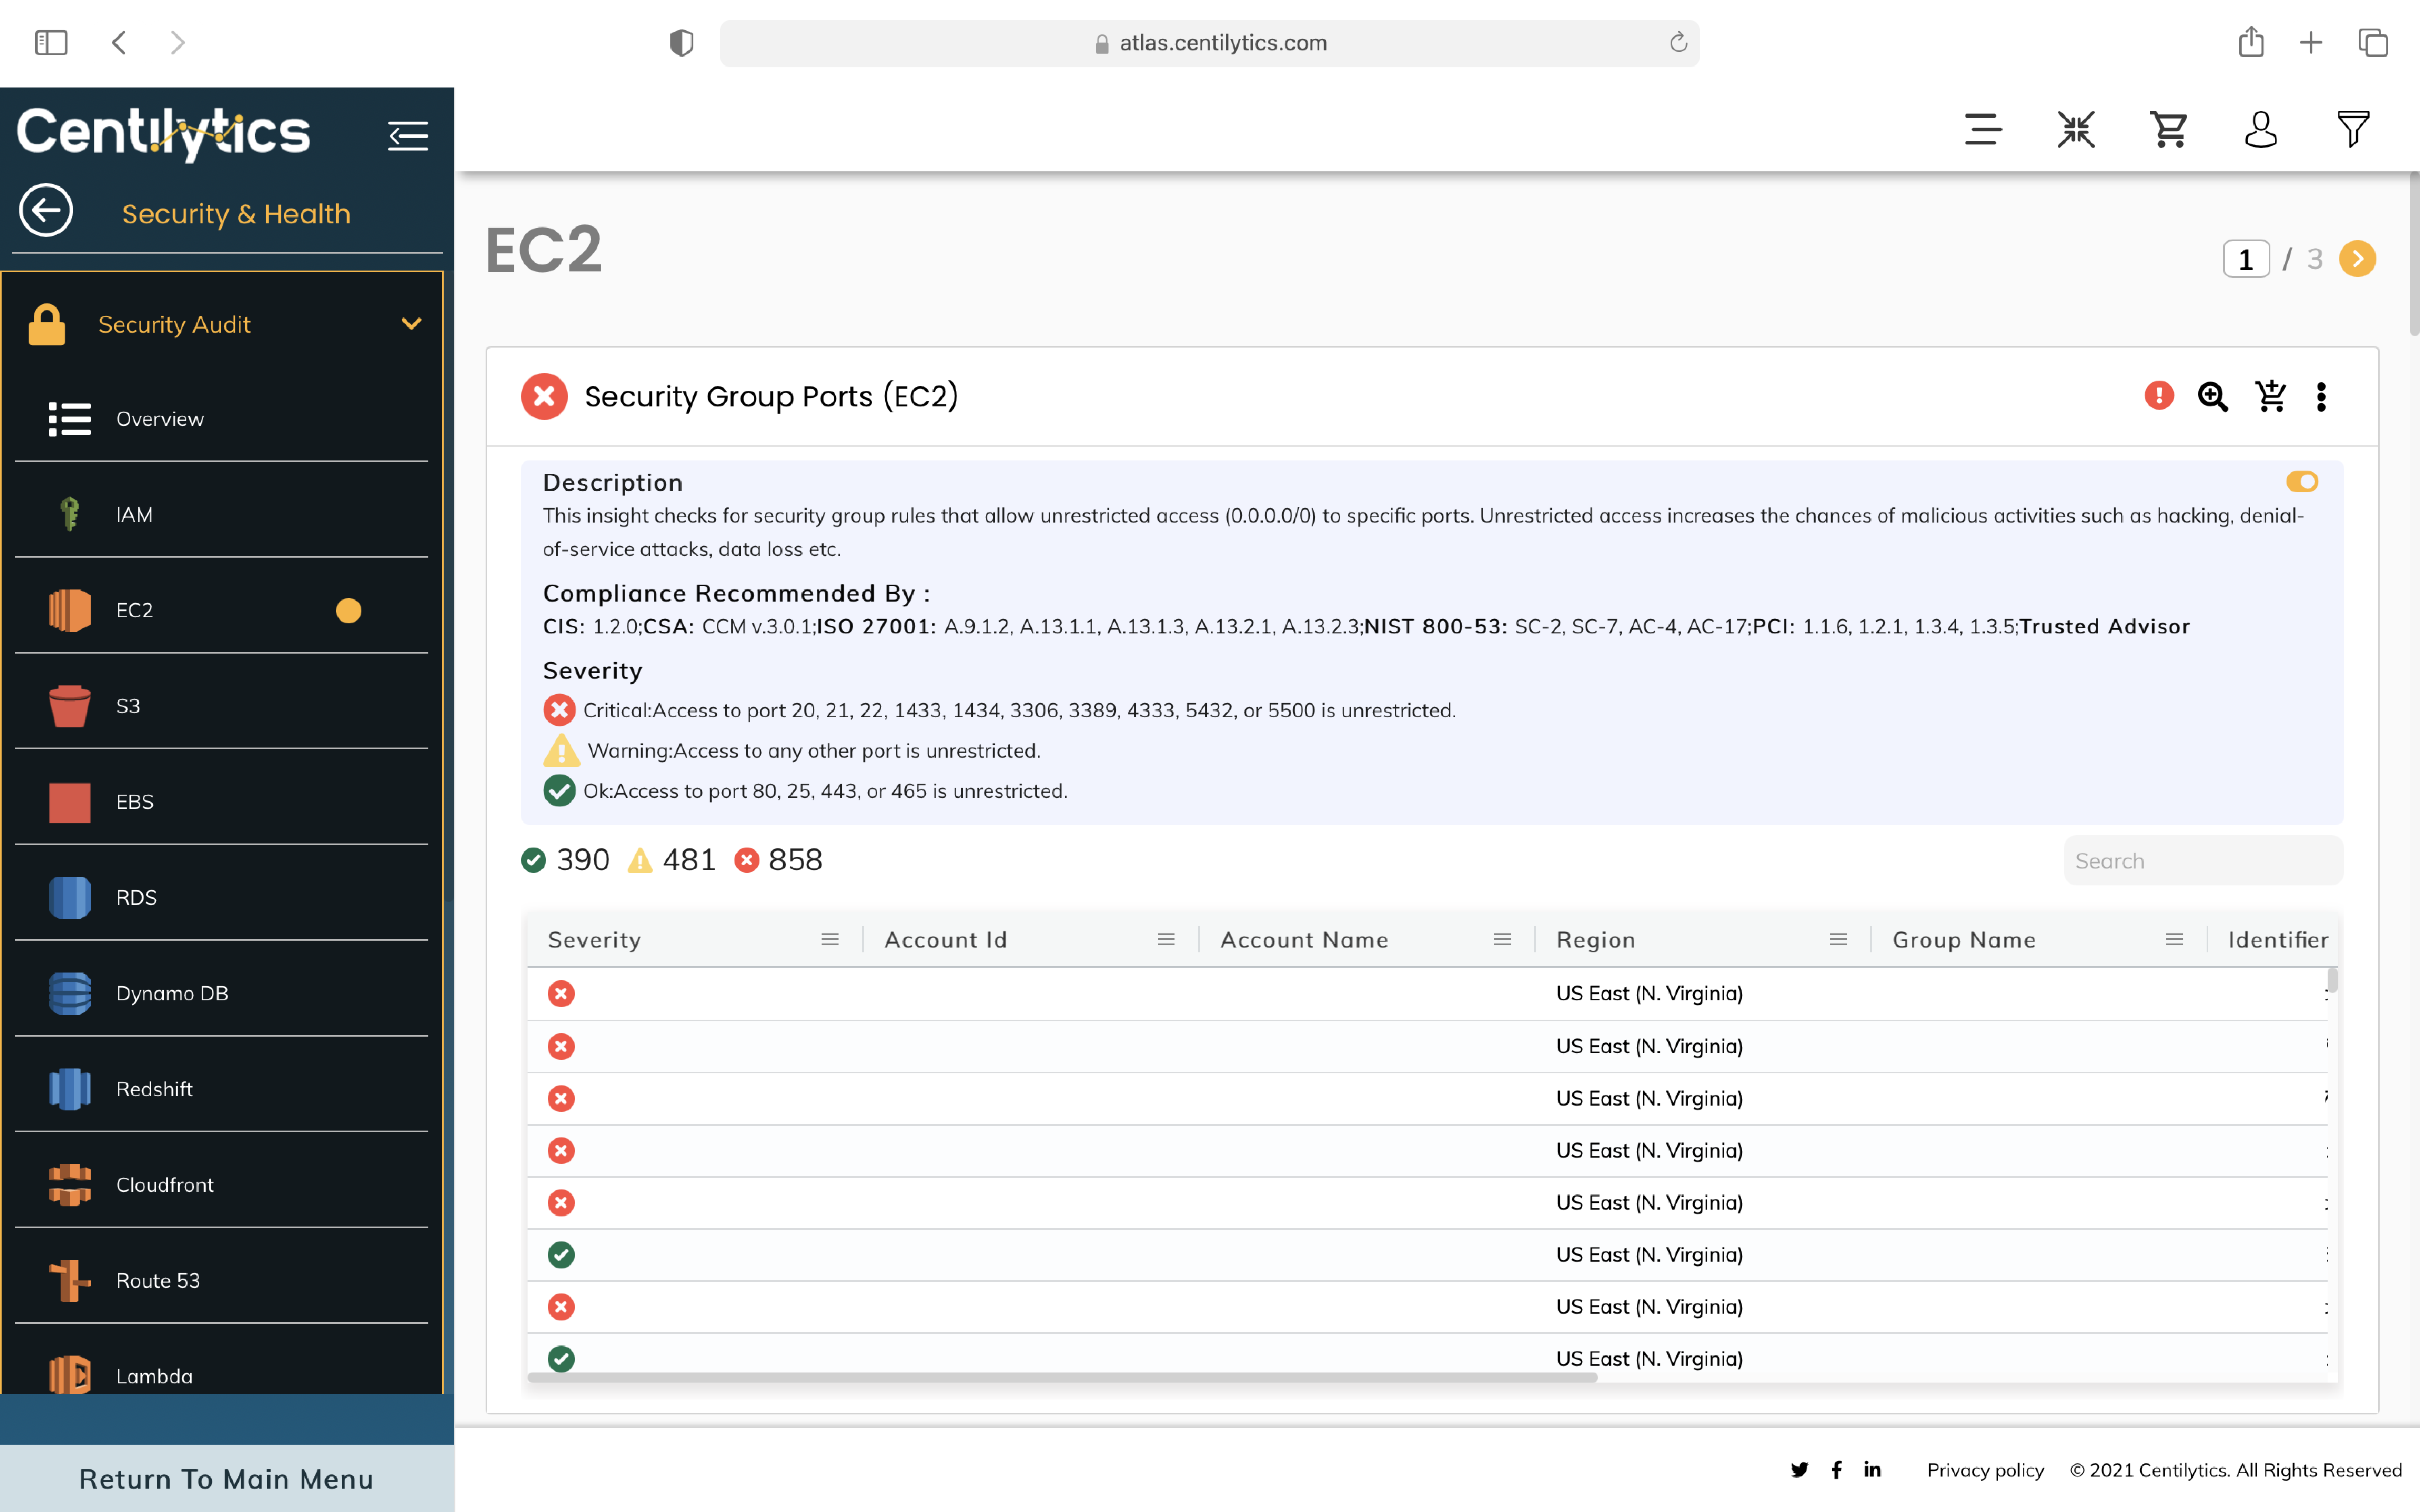The width and height of the screenshot is (2420, 1512).
Task: Click the IAM key icon
Action: point(69,514)
